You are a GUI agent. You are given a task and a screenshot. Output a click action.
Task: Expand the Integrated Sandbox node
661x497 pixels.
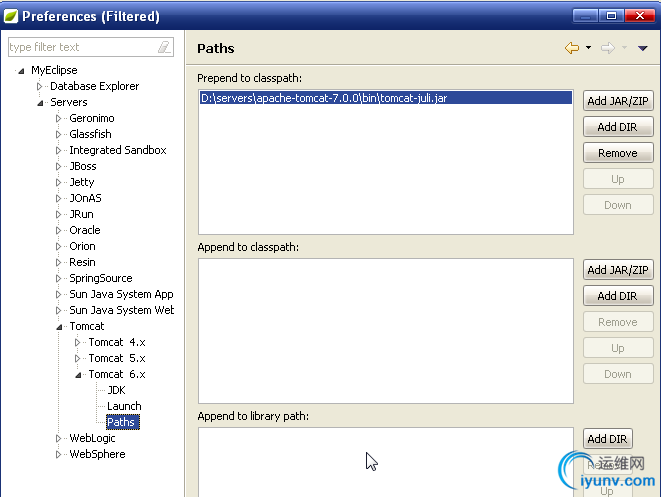click(x=58, y=150)
